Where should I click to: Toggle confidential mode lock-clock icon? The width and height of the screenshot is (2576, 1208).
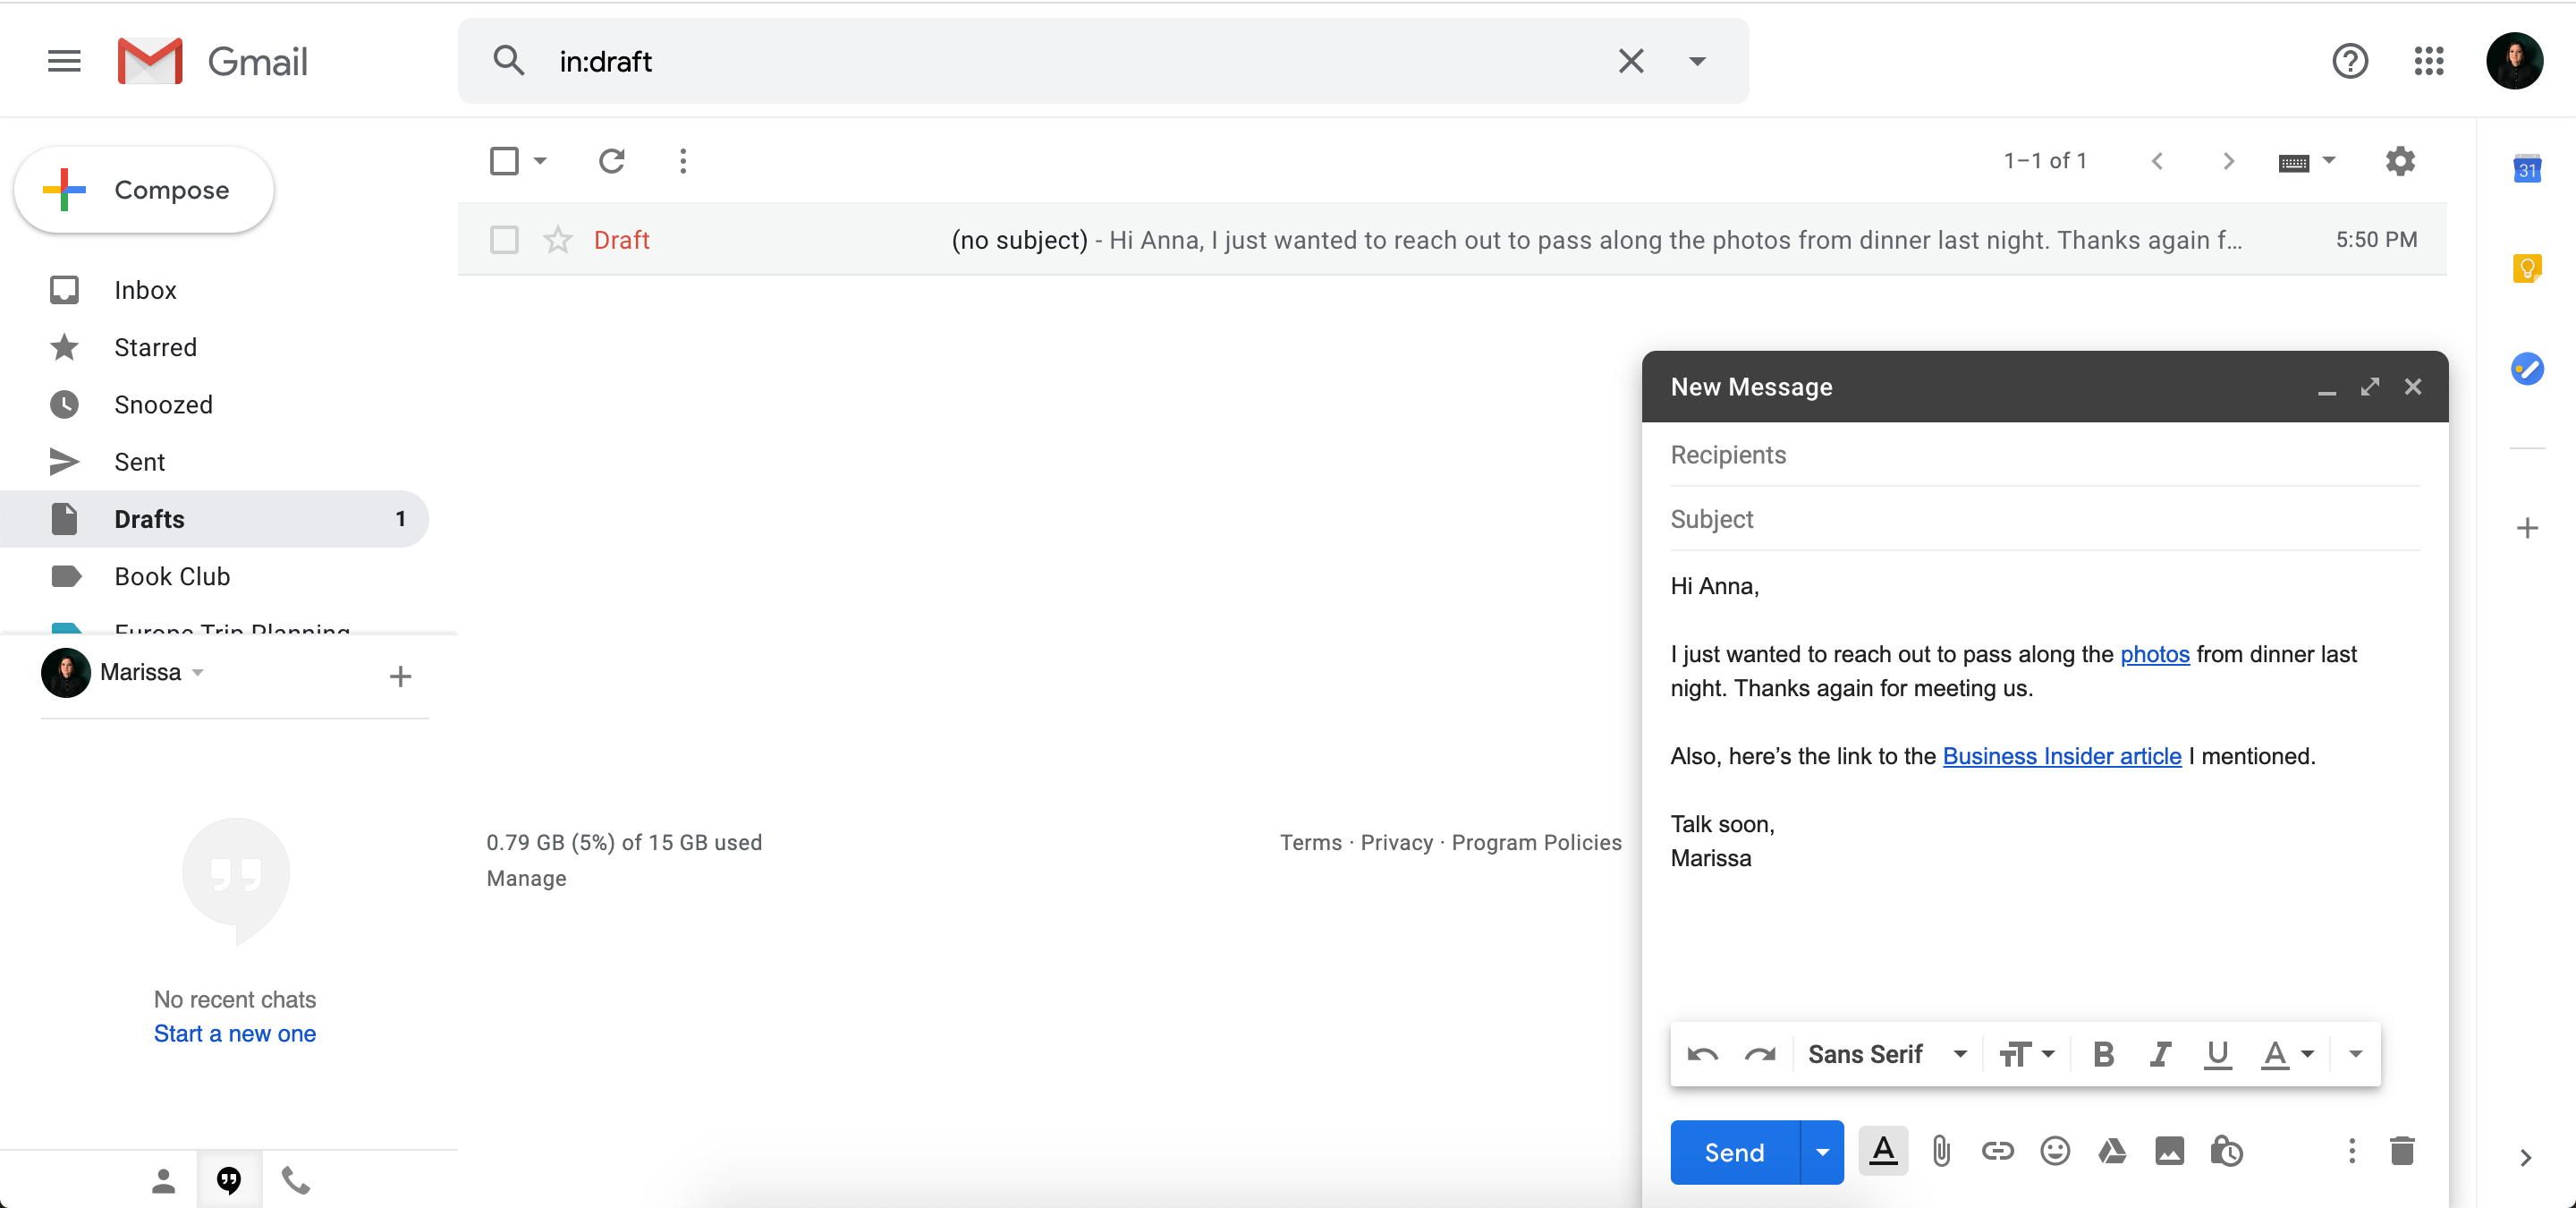click(x=2226, y=1151)
